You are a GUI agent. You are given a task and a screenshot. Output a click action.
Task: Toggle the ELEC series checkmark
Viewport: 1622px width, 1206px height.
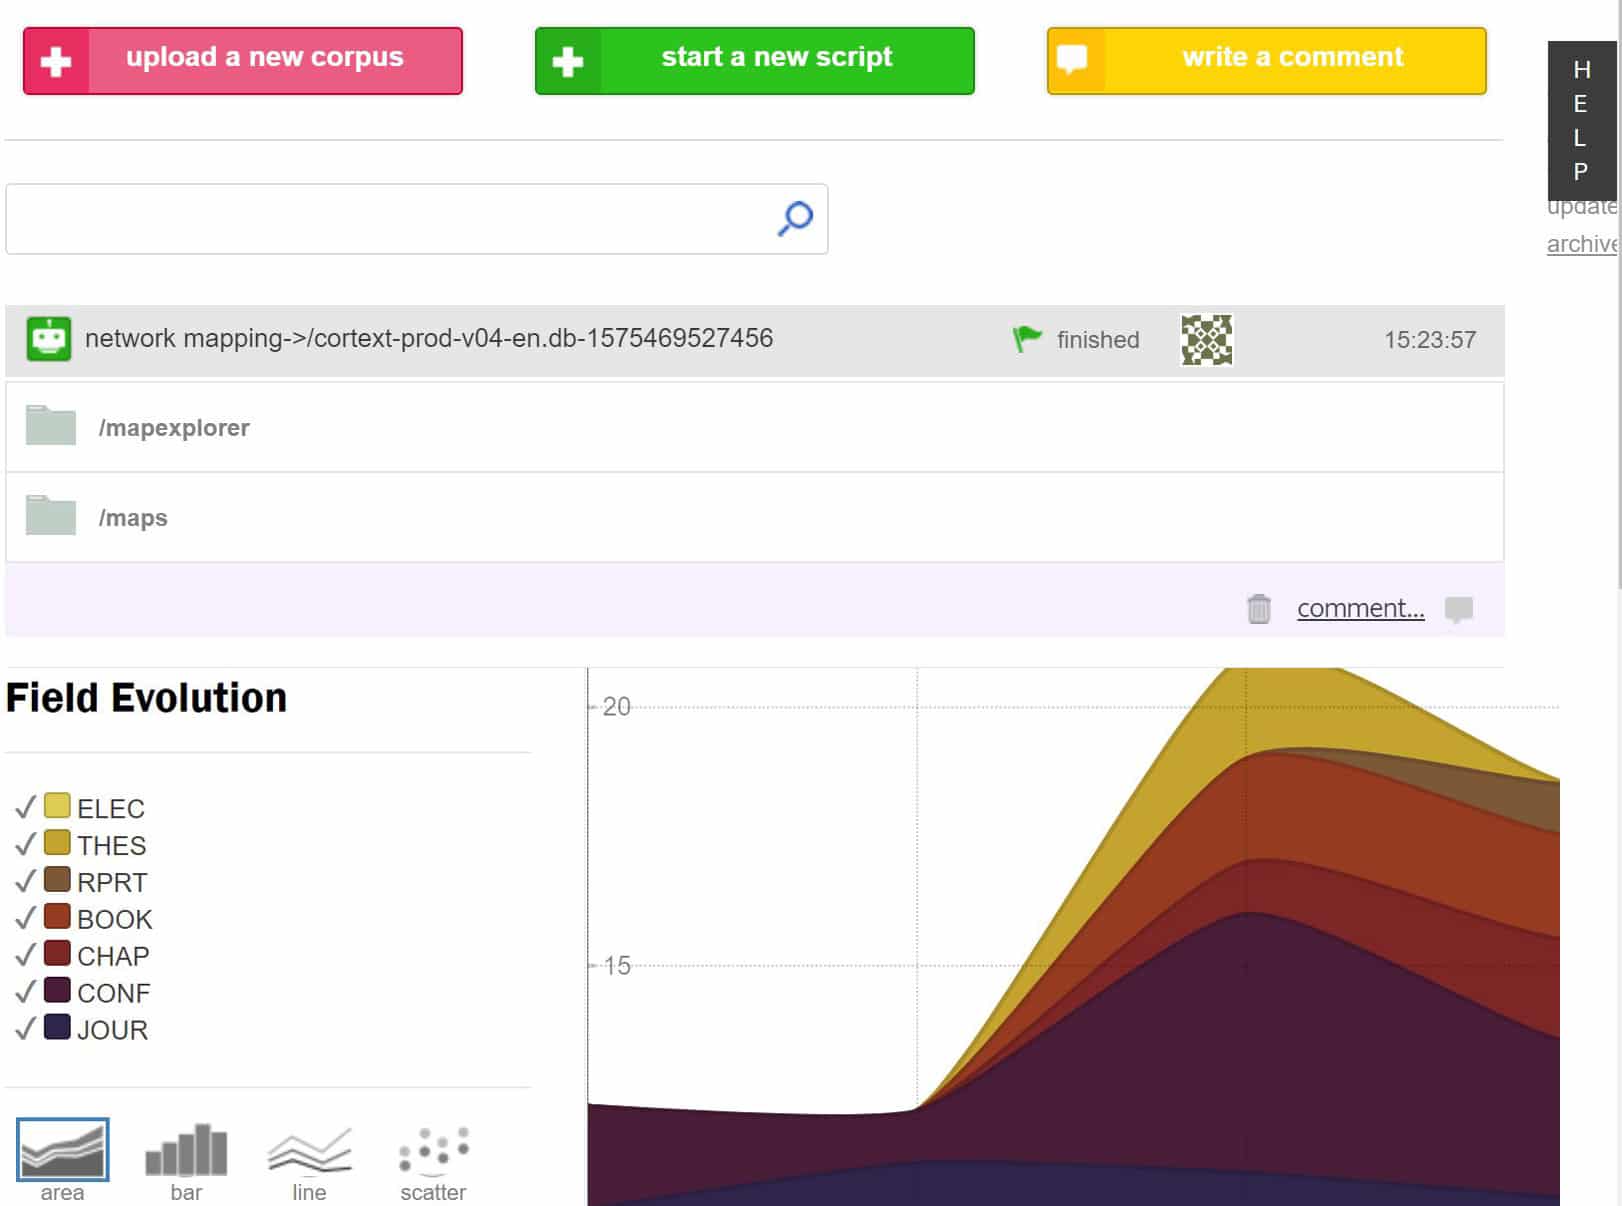pos(25,807)
